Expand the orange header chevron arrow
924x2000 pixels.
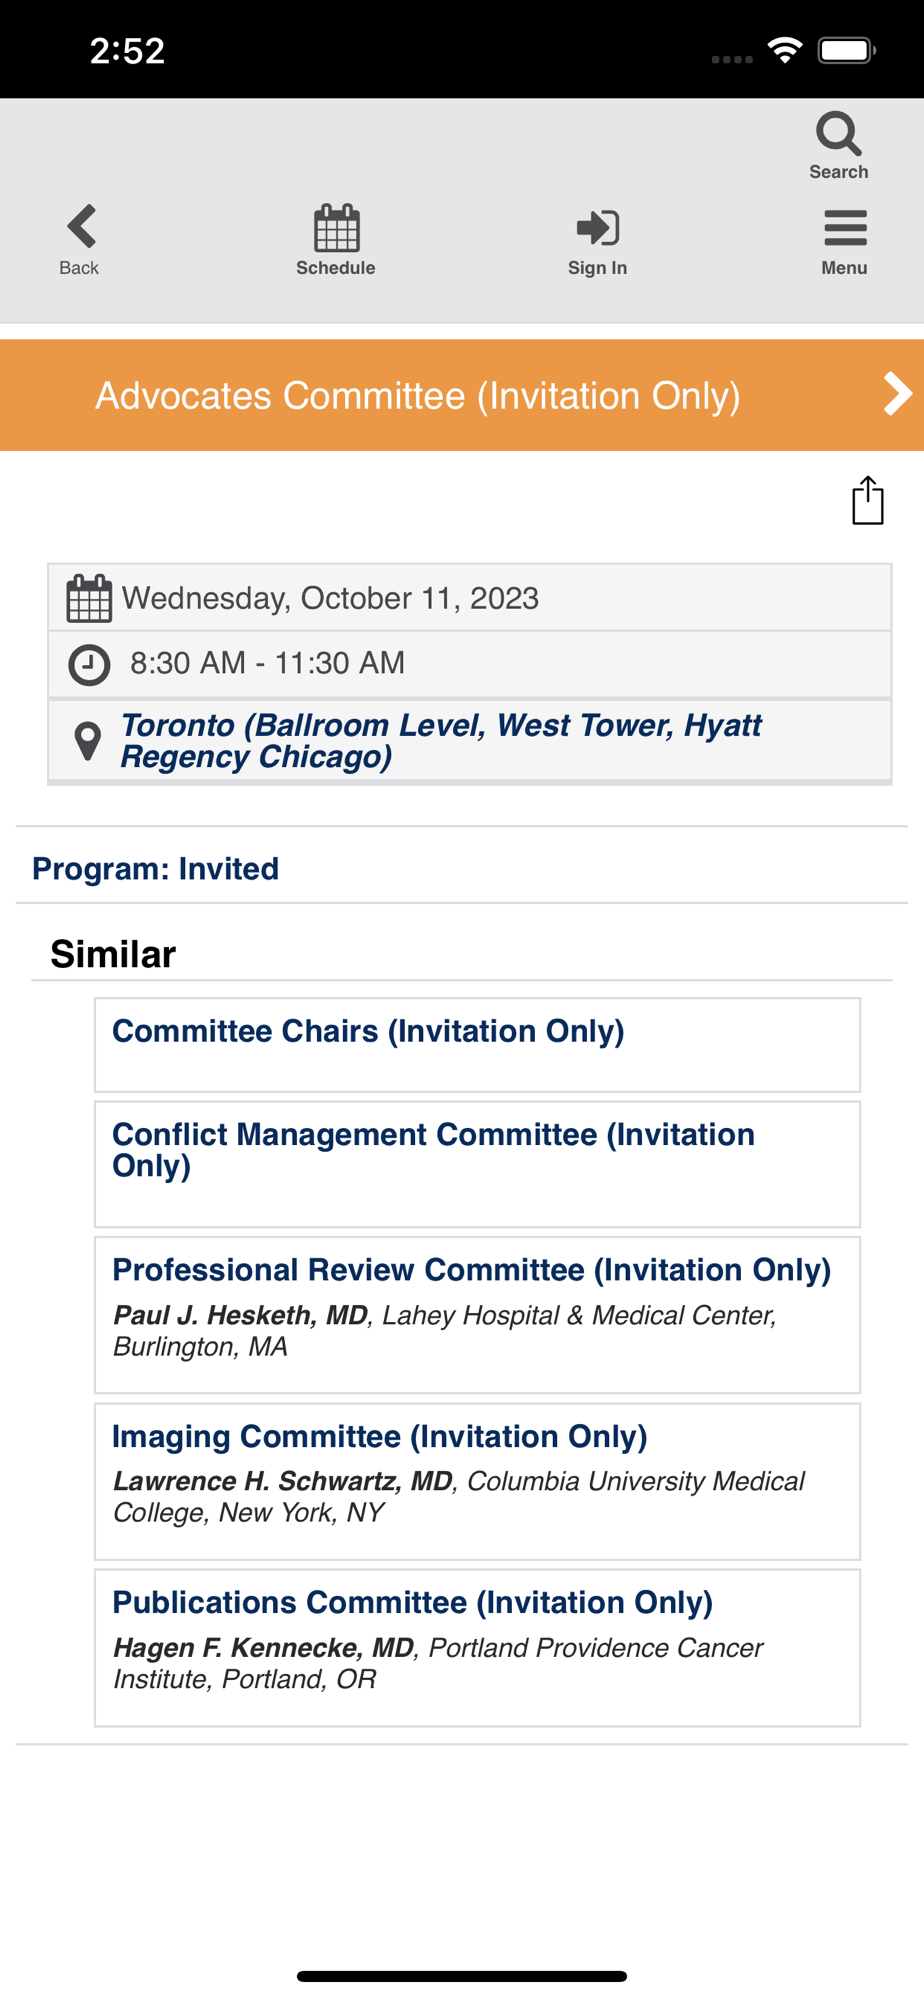[x=897, y=394]
